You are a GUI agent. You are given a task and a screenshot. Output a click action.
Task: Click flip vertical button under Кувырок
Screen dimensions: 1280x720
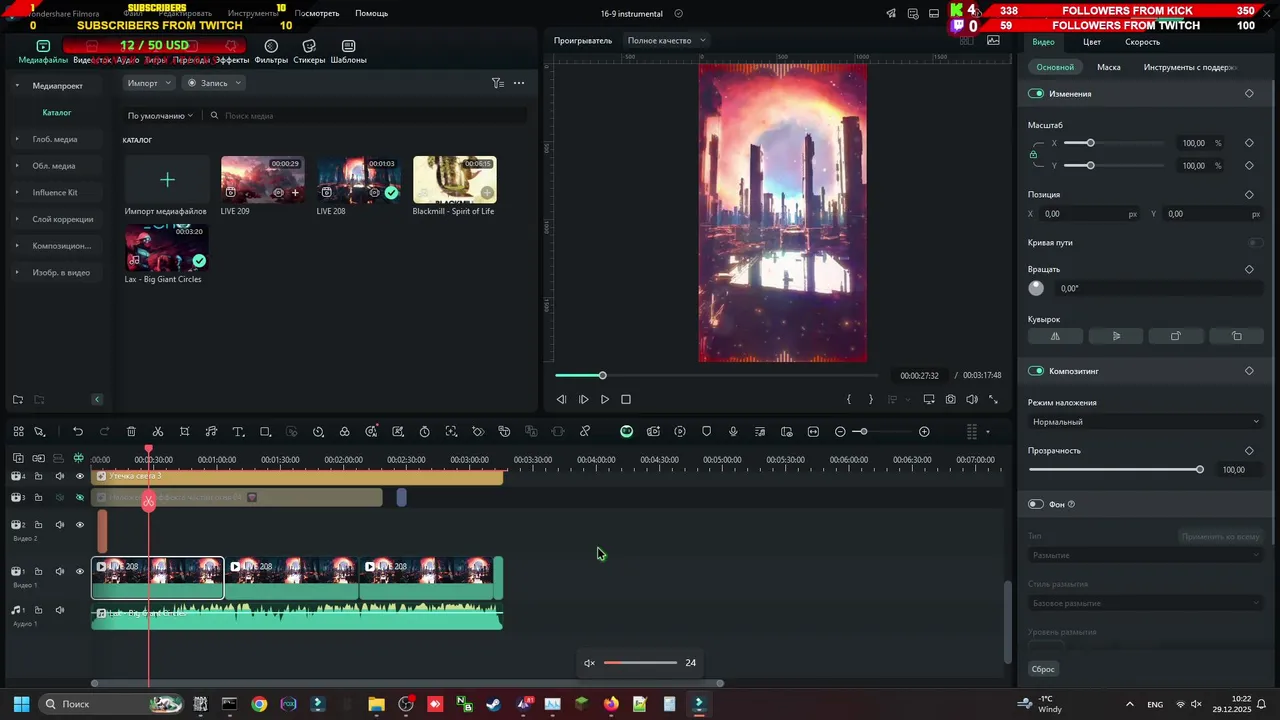pos(1116,336)
